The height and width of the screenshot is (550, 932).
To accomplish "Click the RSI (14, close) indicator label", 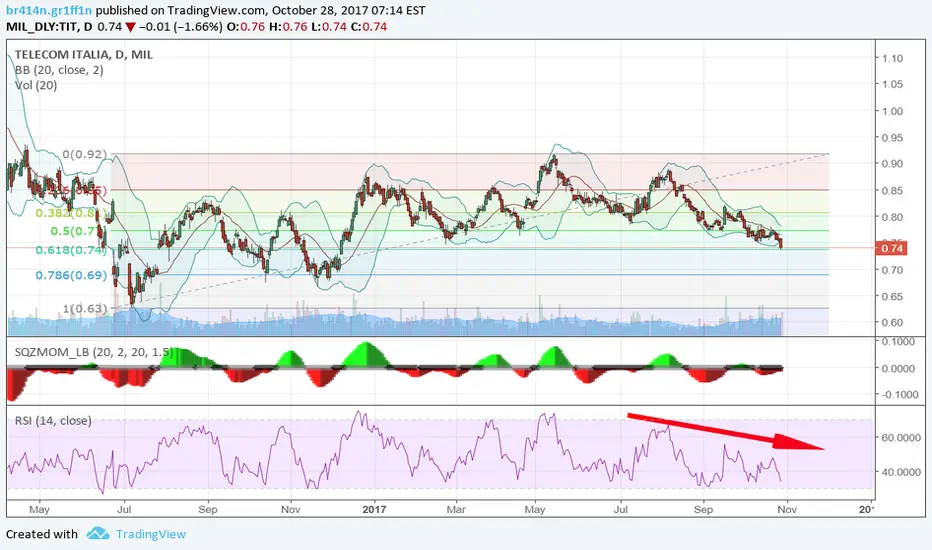I will 53,420.
